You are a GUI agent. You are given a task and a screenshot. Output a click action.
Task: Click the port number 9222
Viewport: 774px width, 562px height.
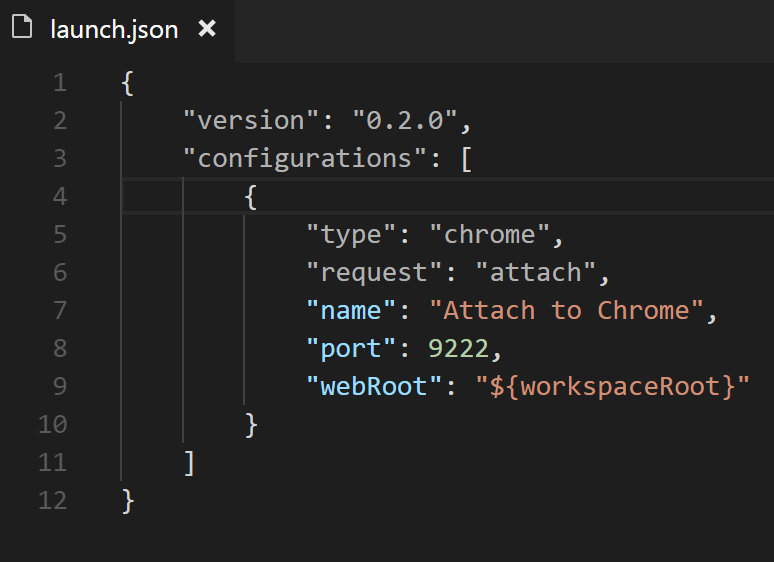coord(459,349)
